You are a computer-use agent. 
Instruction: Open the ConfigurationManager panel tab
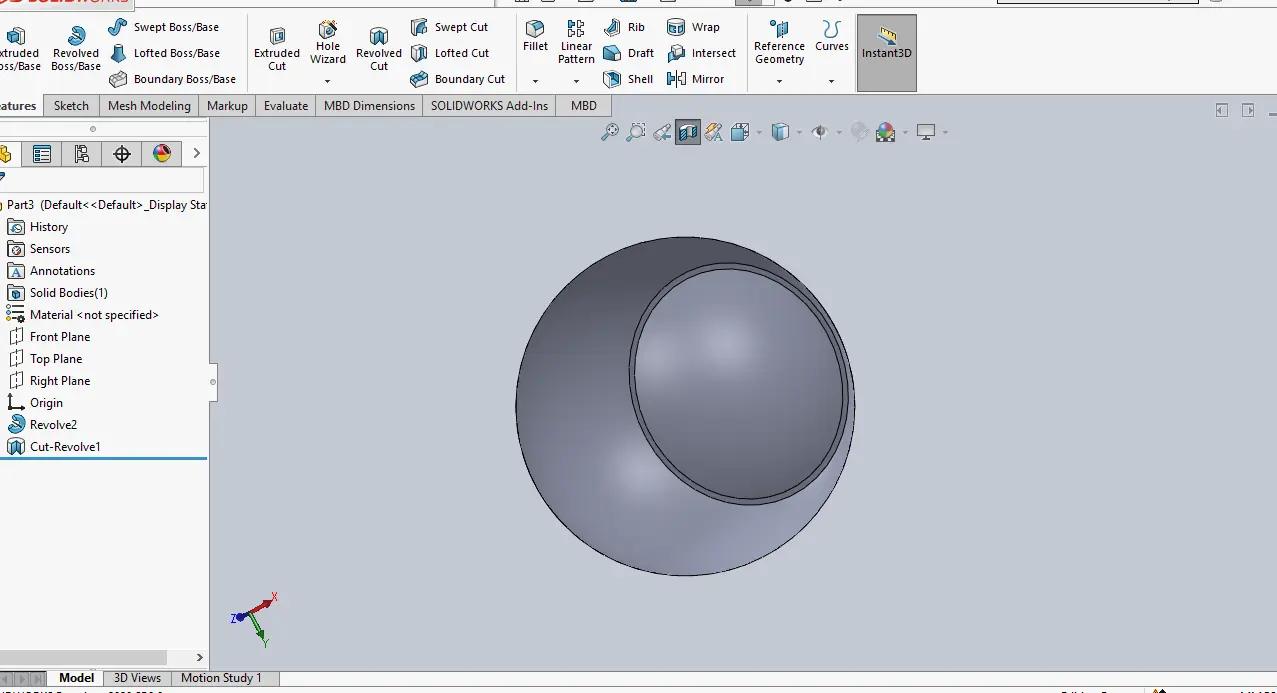click(82, 154)
